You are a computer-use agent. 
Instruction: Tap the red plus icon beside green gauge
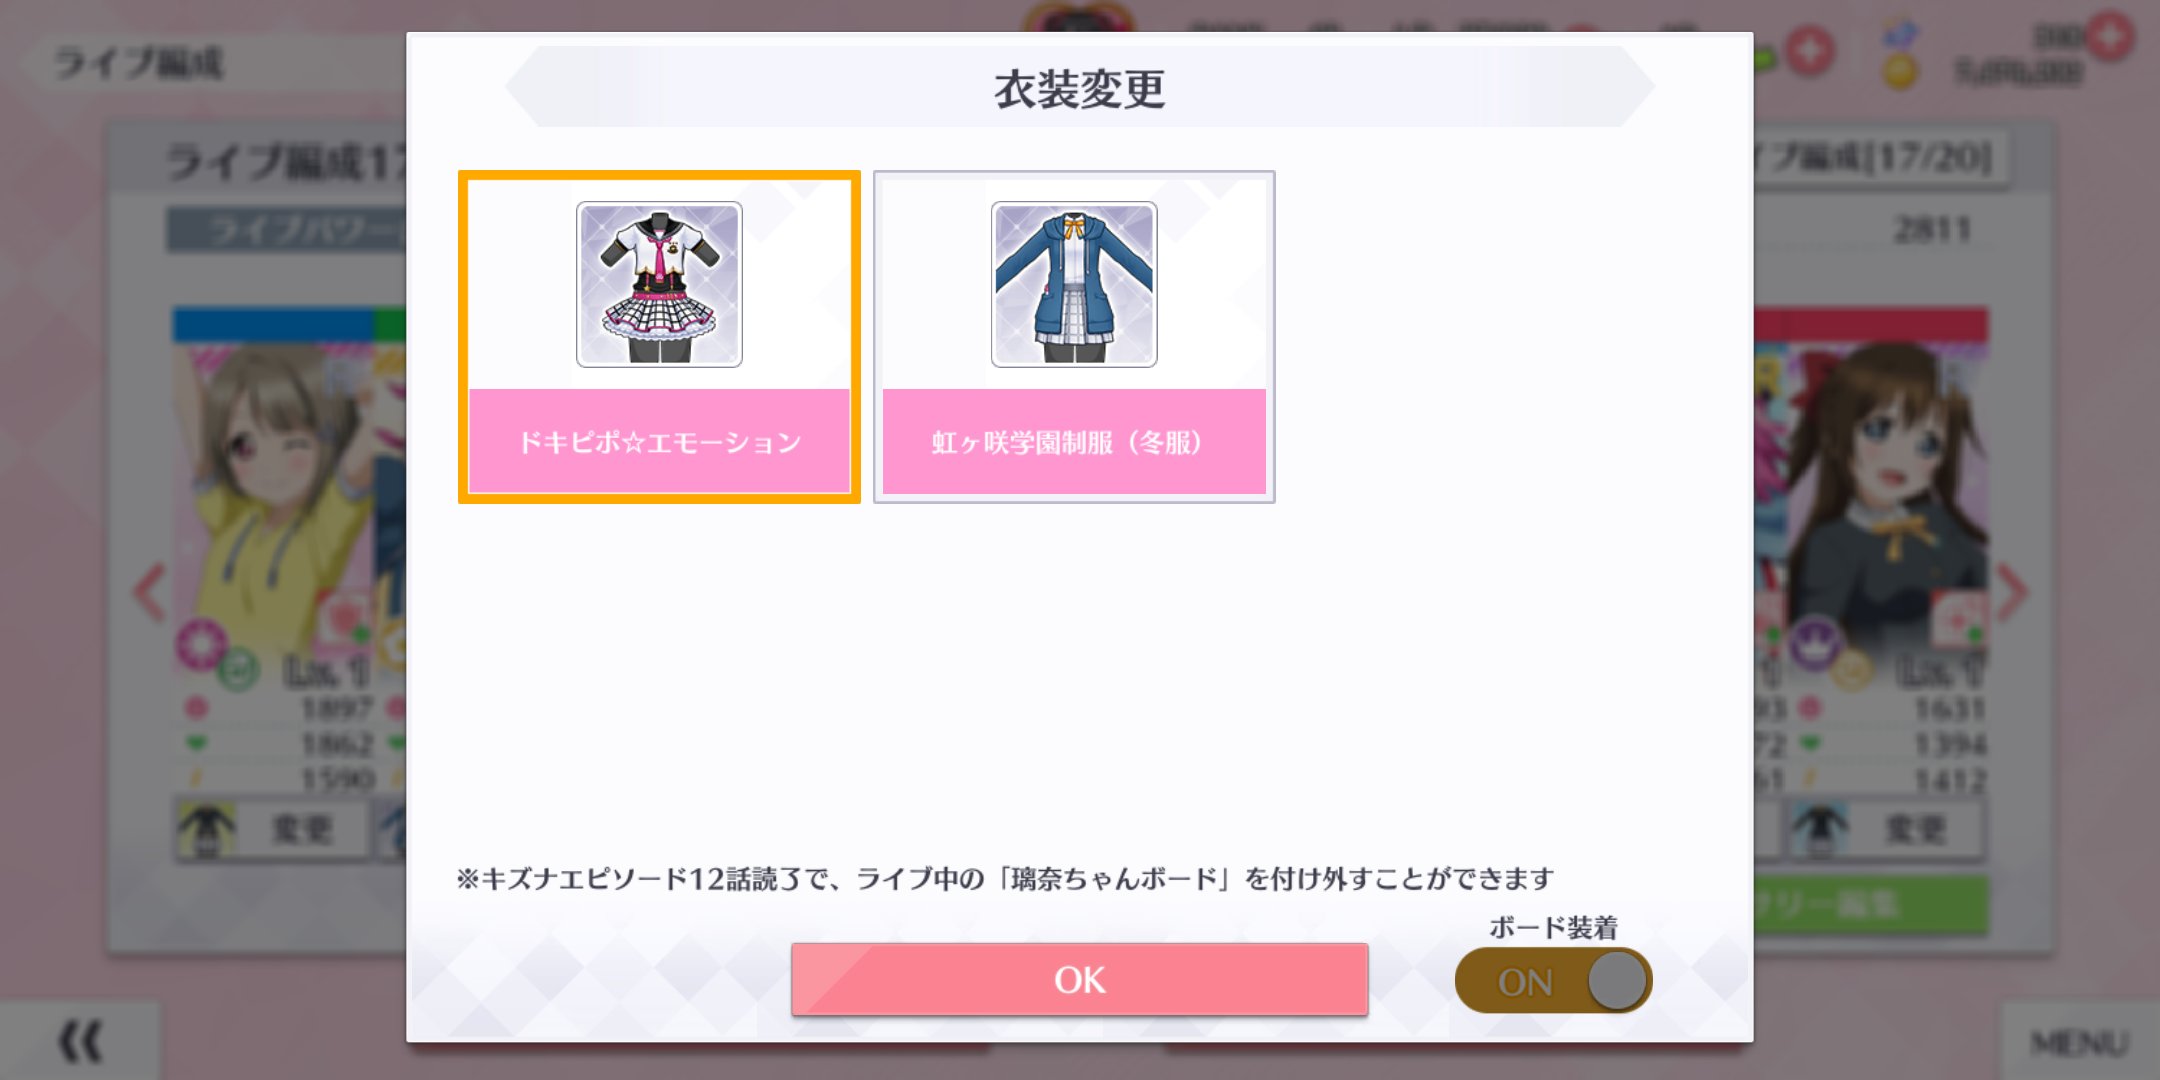(x=1809, y=50)
